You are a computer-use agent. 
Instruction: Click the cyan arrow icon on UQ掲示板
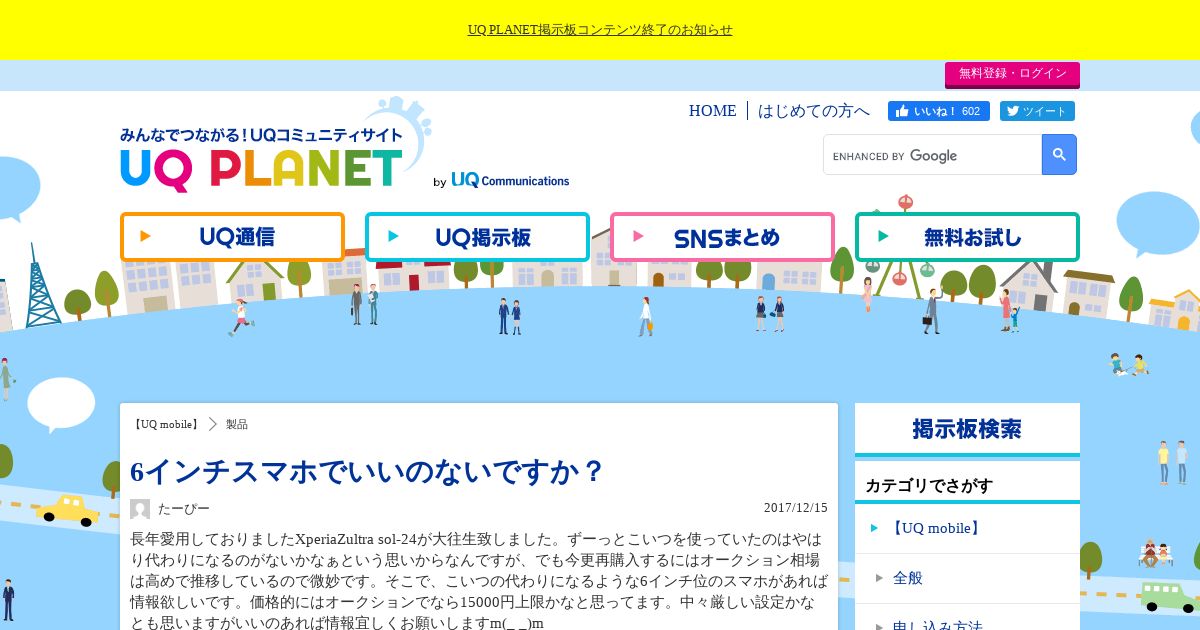pos(393,237)
